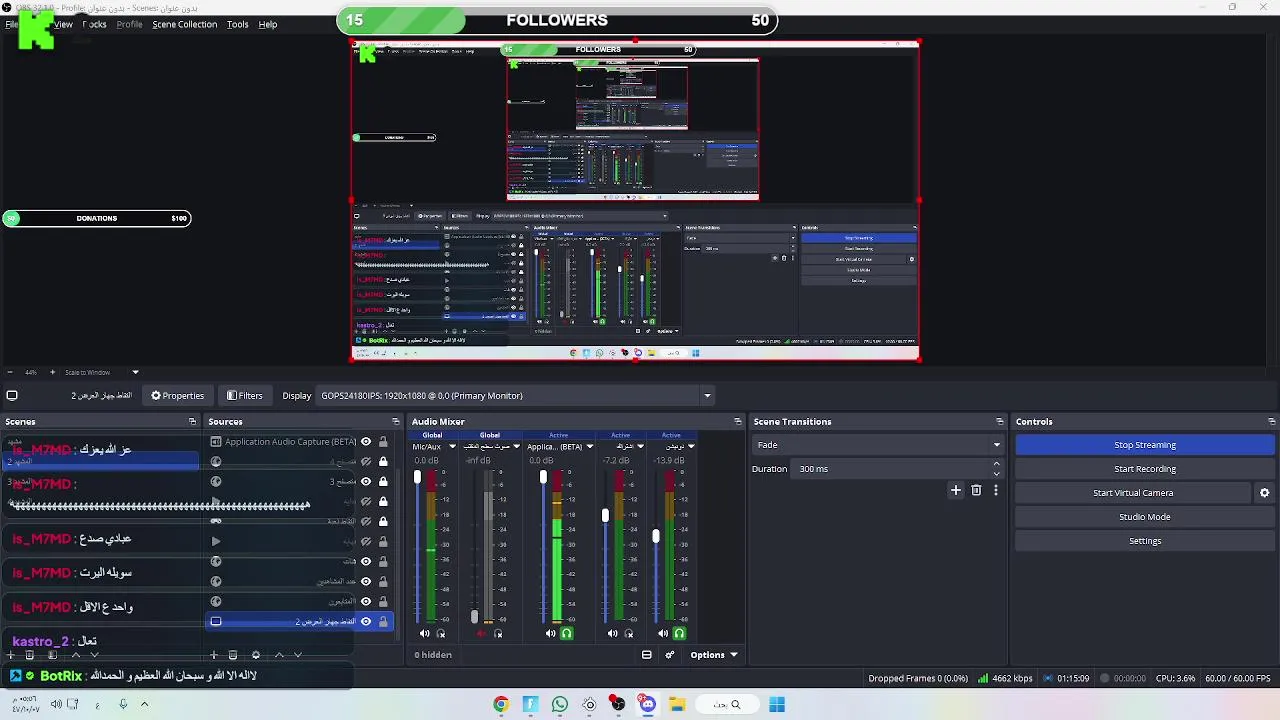Viewport: 1280px width, 720px height.
Task: Open the Docks menu
Action: pyautogui.click(x=94, y=24)
